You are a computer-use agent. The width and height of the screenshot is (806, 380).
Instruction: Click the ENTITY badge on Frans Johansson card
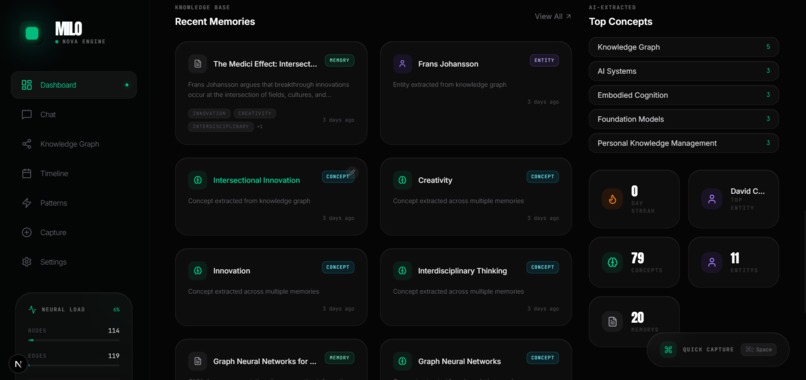tap(544, 60)
